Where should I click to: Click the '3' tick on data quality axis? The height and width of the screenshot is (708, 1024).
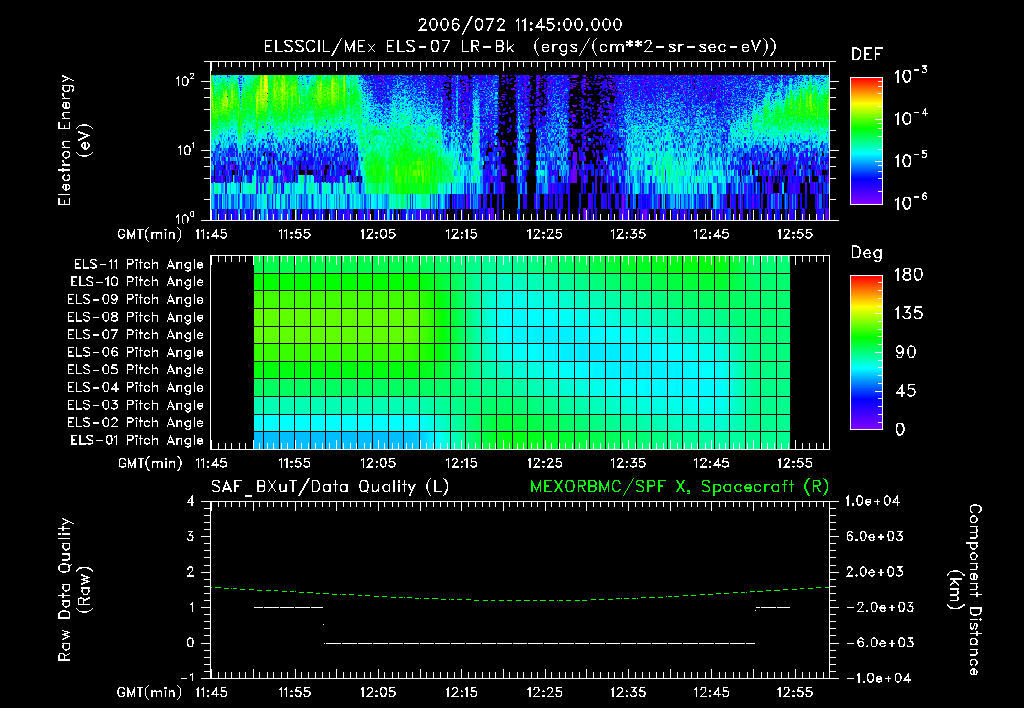point(191,536)
